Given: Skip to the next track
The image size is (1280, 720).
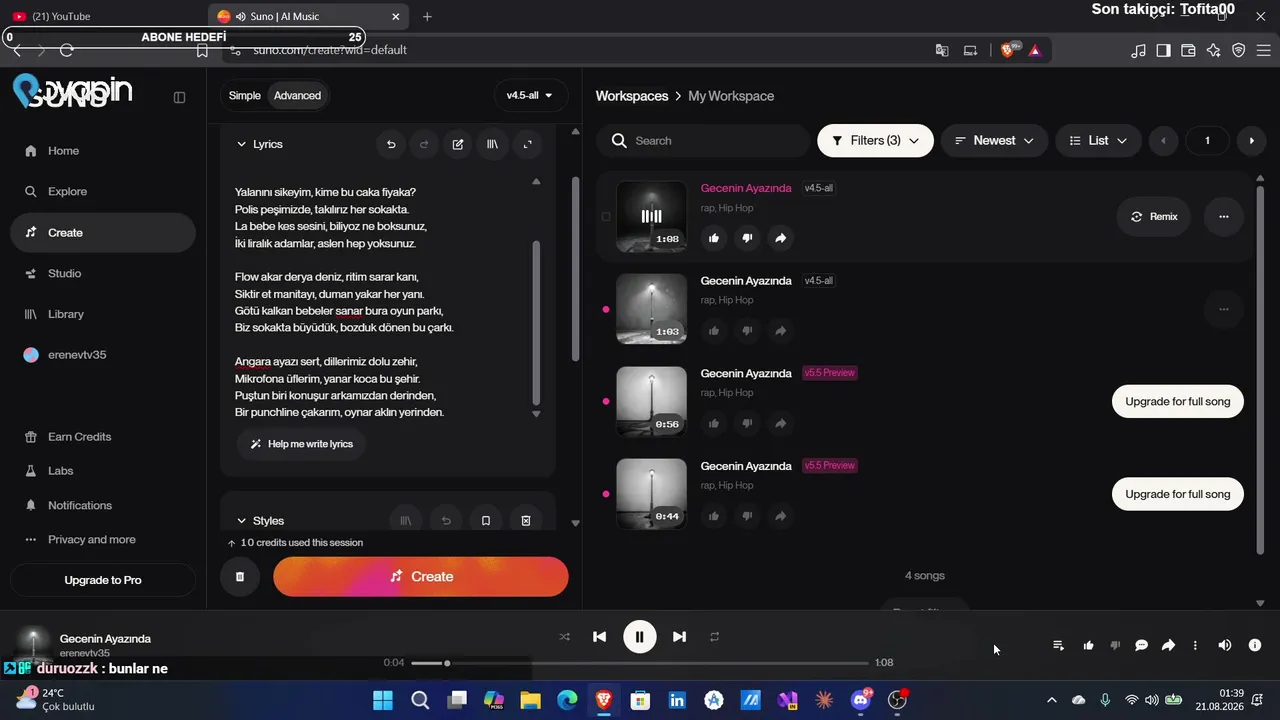Looking at the screenshot, I should click(679, 636).
